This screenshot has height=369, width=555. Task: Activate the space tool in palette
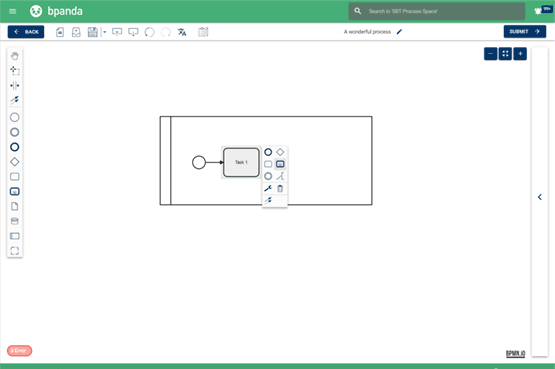pyautogui.click(x=15, y=85)
